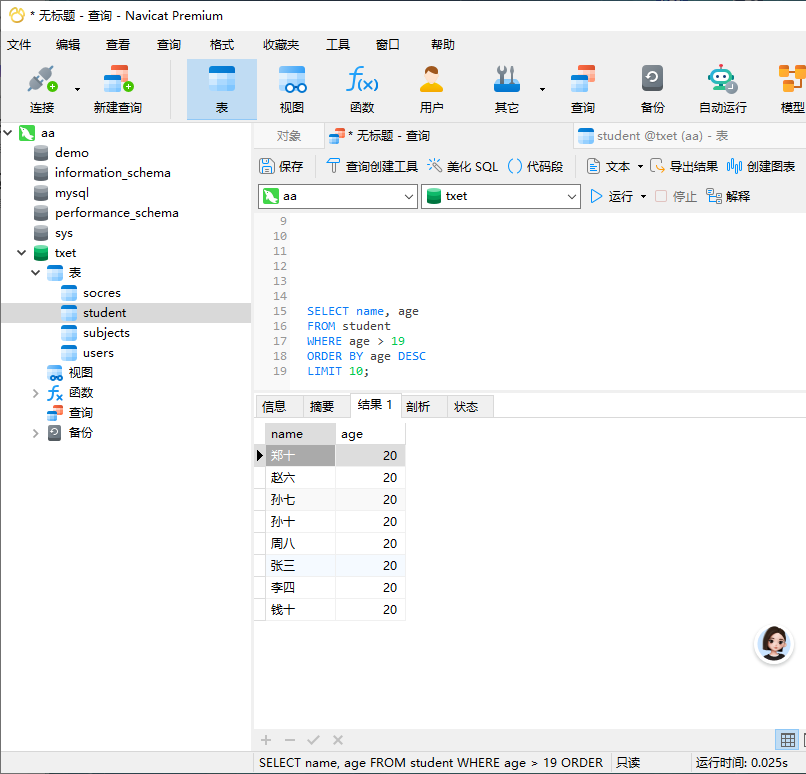The width and height of the screenshot is (806, 774).
Task: Click the New Query (新建查询) icon
Action: click(118, 79)
